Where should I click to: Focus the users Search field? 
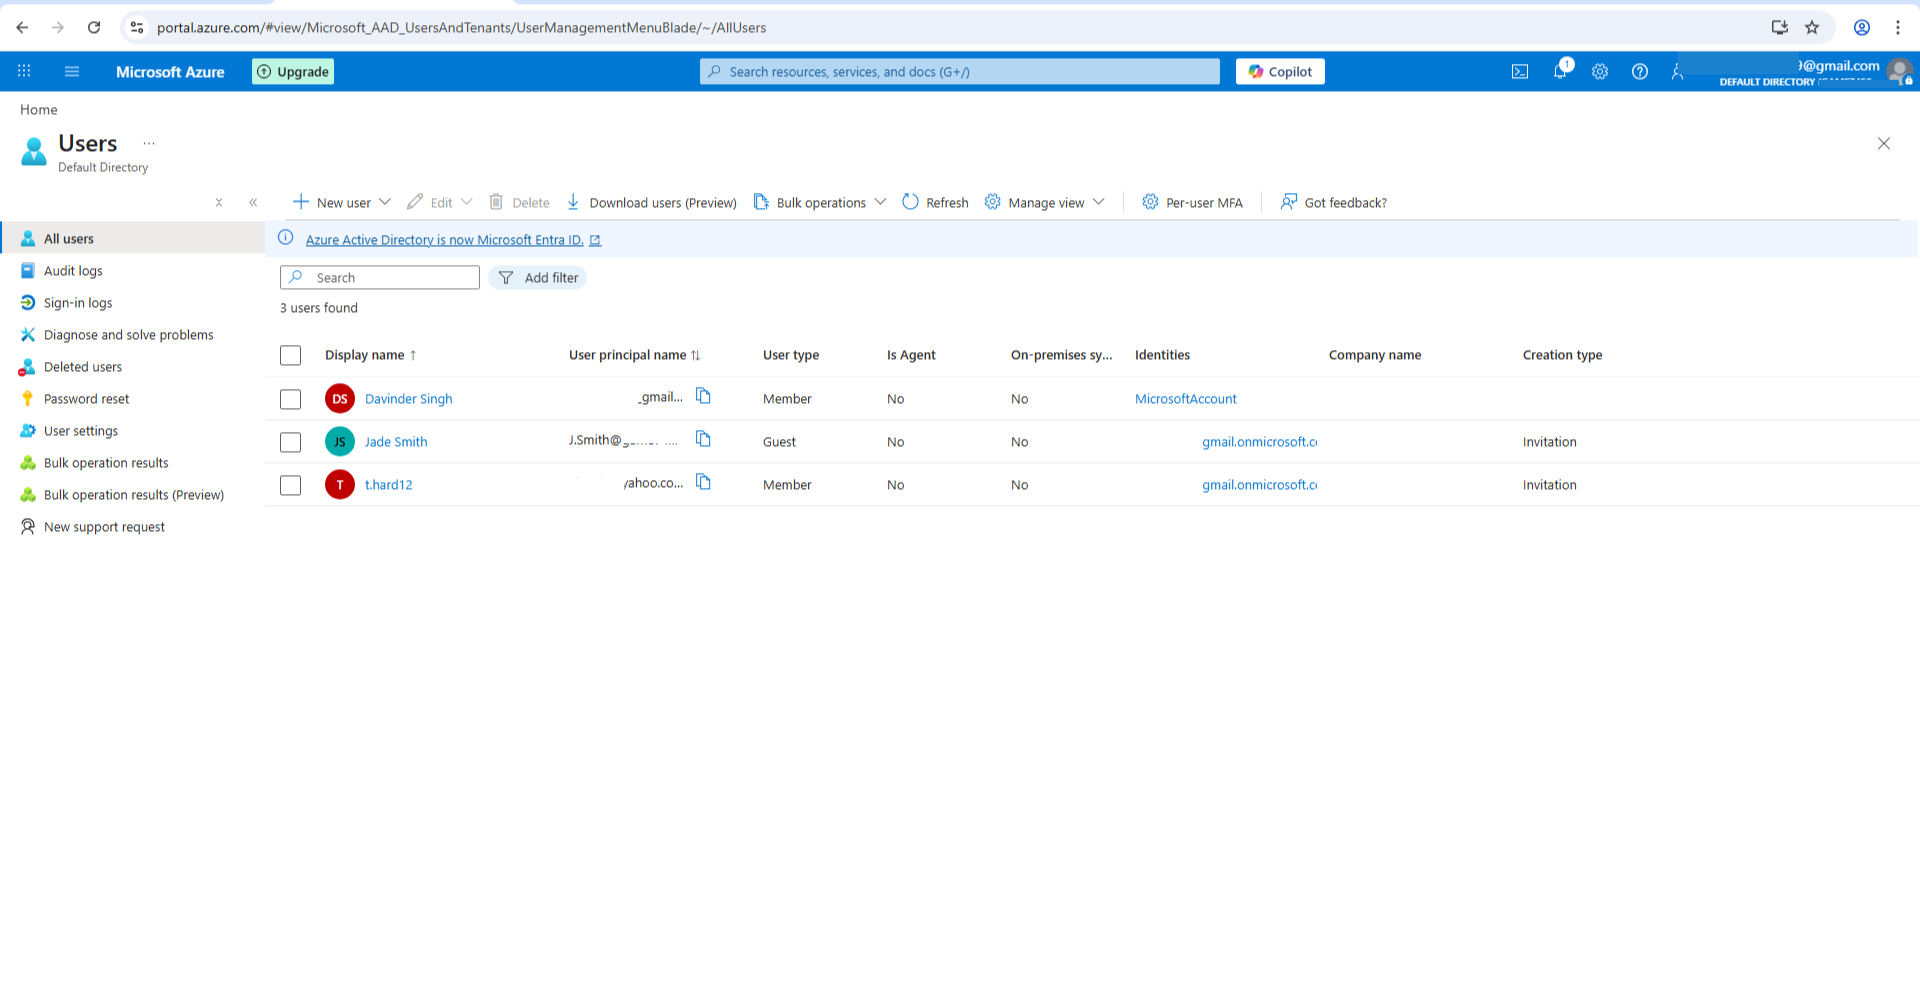click(380, 277)
